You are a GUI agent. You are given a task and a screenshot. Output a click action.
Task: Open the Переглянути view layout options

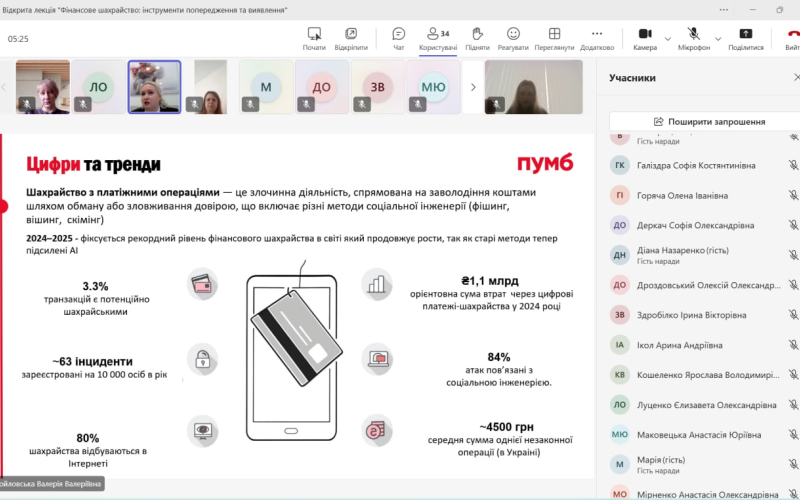(x=554, y=38)
